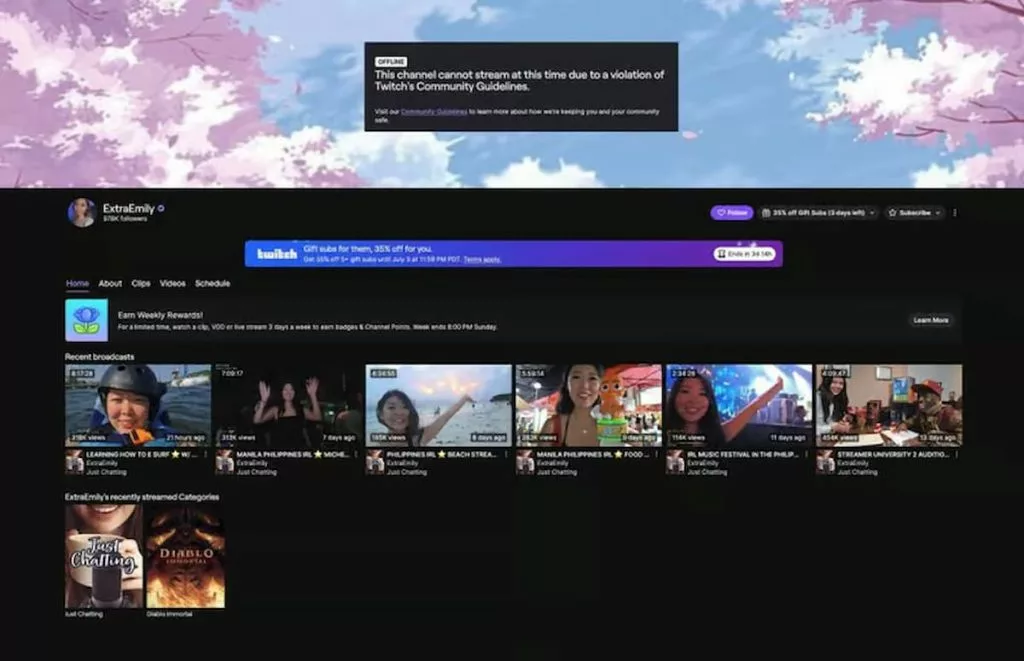Click avatar beside IRL Music Festival title
Image resolution: width=1024 pixels, height=661 pixels.
click(x=675, y=462)
